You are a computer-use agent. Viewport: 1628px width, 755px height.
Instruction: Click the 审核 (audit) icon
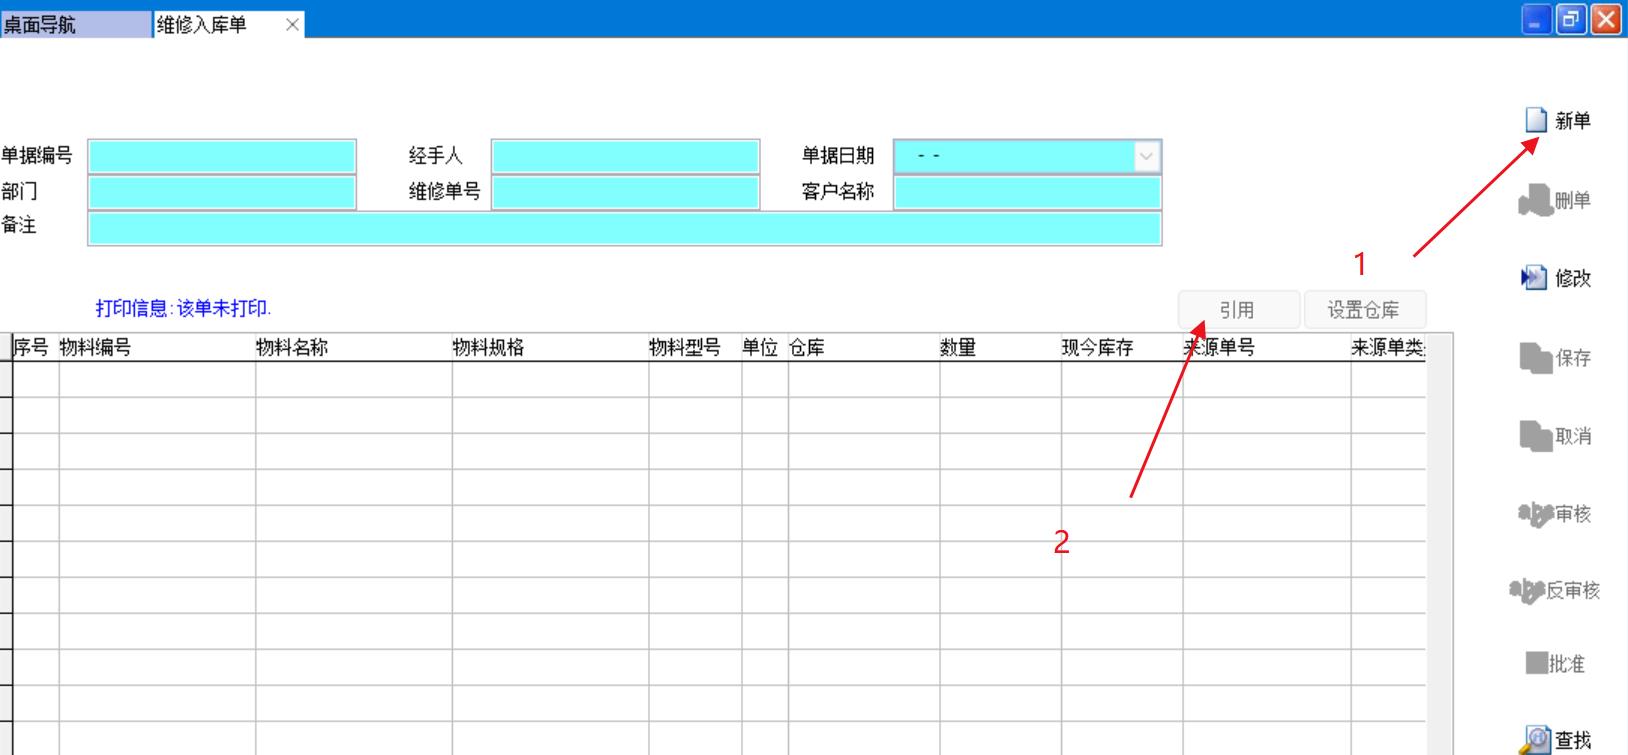(x=1535, y=514)
